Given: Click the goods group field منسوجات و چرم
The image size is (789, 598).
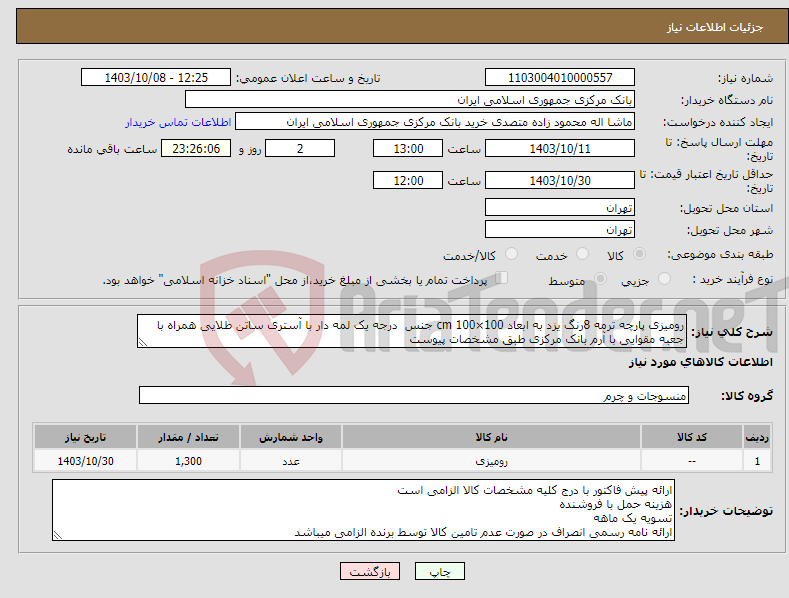Looking at the screenshot, I should 414,395.
